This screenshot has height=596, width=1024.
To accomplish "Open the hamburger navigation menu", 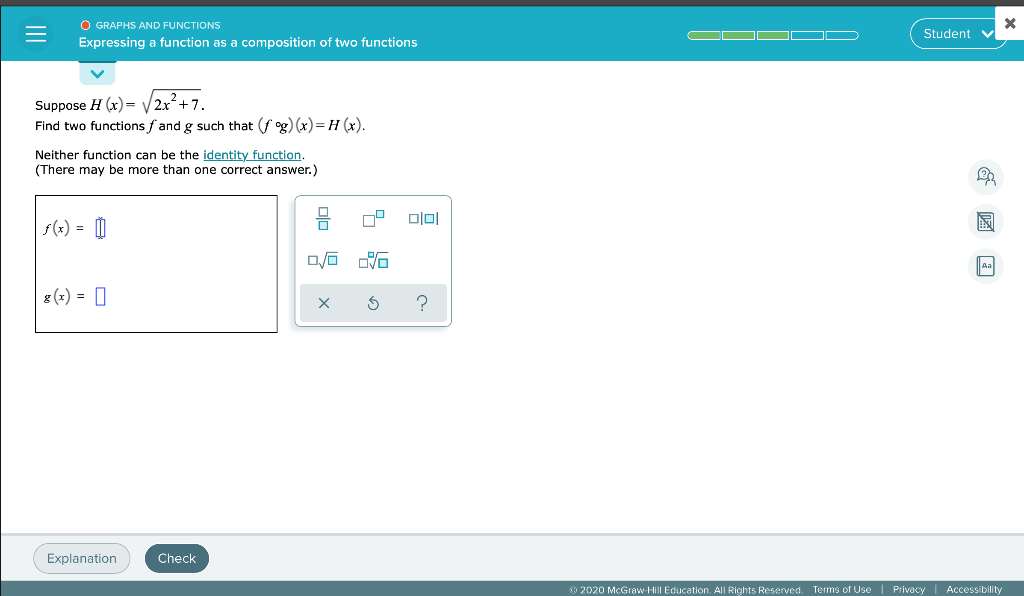I will [x=36, y=34].
